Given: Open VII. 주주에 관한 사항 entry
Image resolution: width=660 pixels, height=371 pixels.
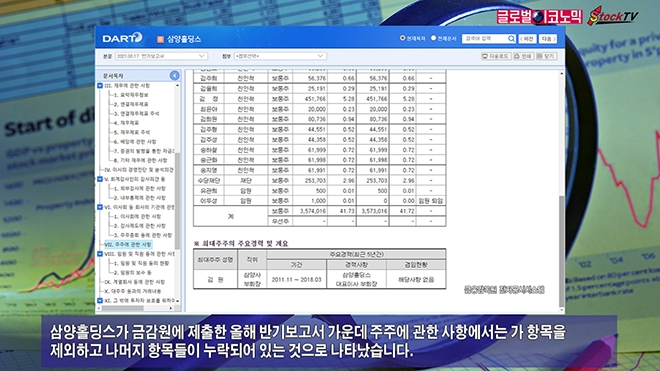Looking at the screenshot, I should point(128,244).
